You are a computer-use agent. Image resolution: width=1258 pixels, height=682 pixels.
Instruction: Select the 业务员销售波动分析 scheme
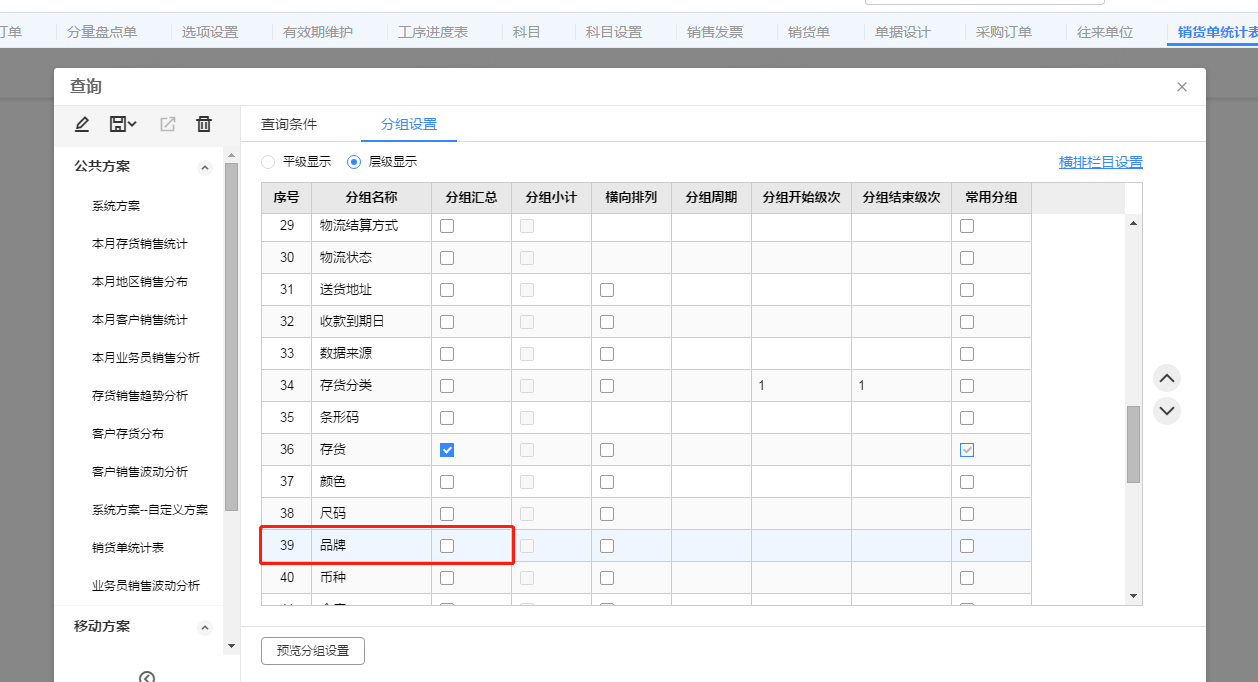146,586
